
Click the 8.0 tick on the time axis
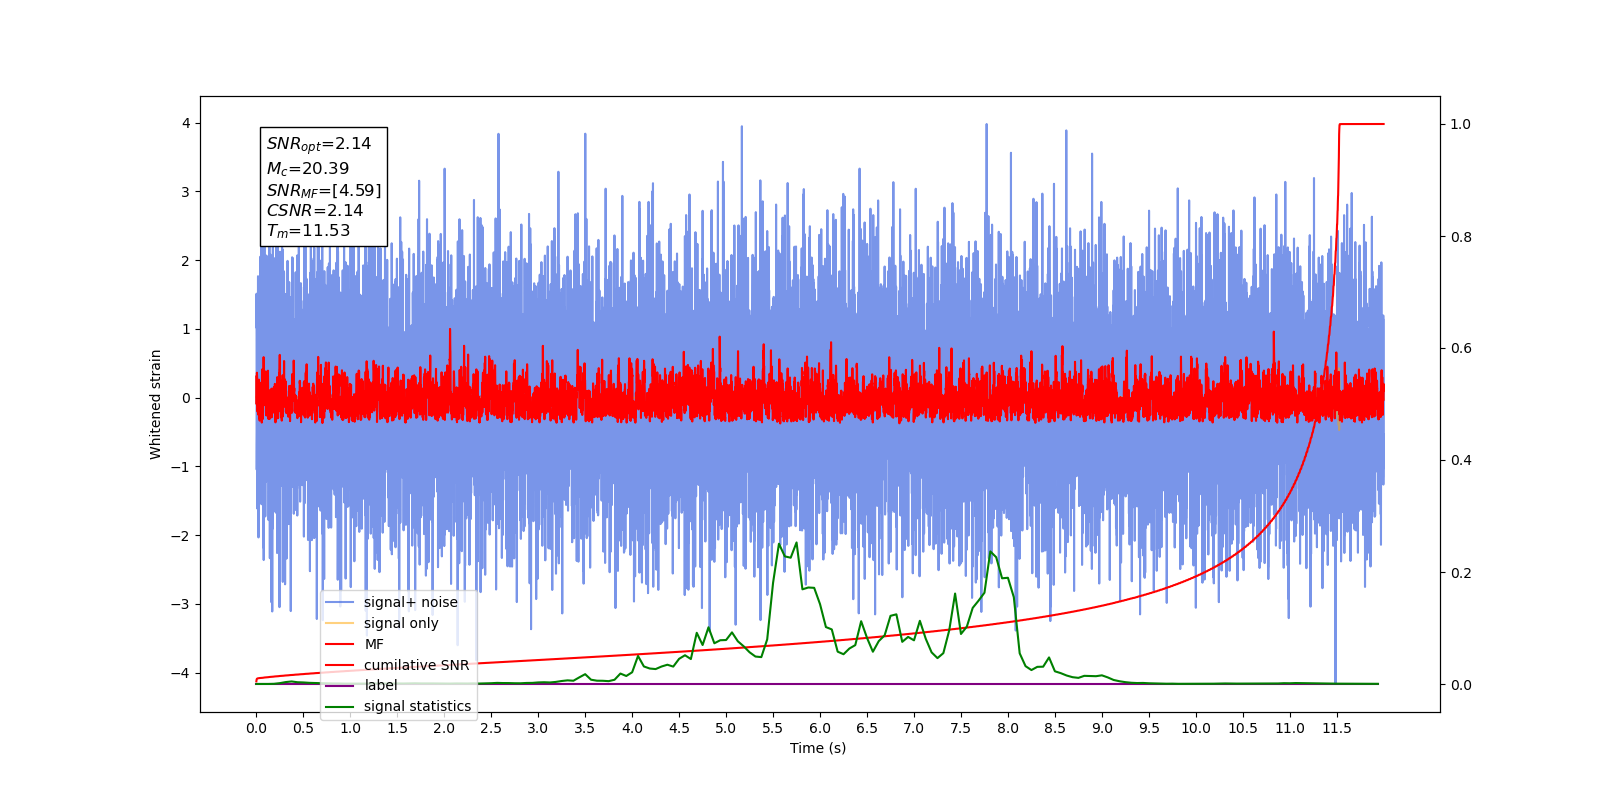[x=1008, y=728]
